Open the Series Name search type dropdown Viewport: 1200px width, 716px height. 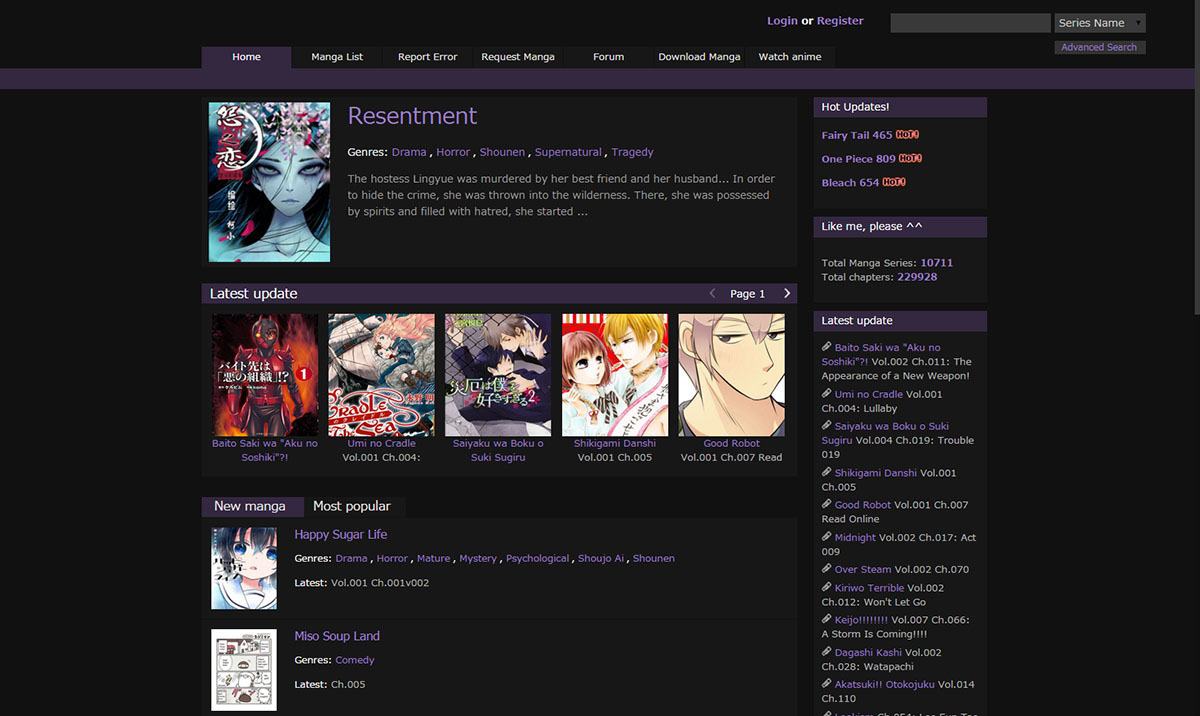1100,23
